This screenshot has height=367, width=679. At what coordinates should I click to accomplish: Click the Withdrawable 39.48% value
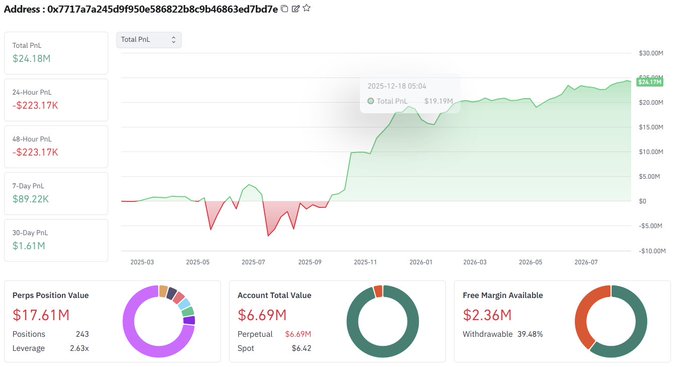click(530, 334)
